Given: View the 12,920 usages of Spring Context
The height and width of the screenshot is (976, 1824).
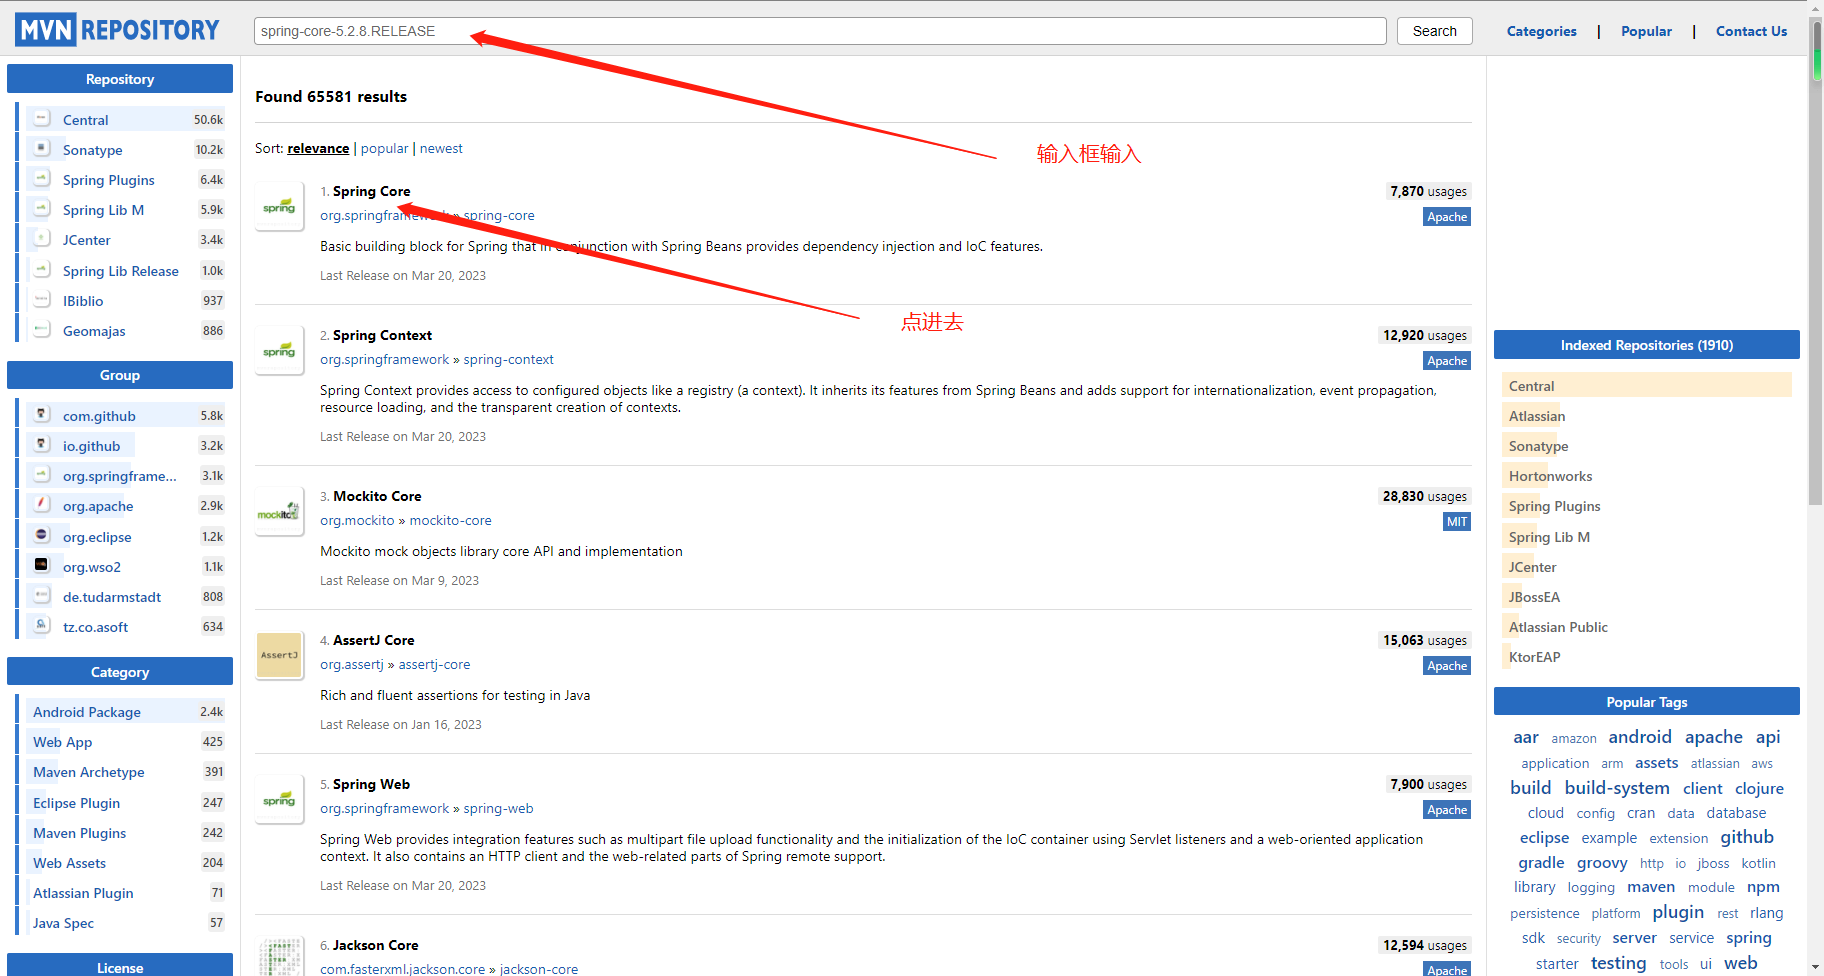Looking at the screenshot, I should [x=1424, y=335].
